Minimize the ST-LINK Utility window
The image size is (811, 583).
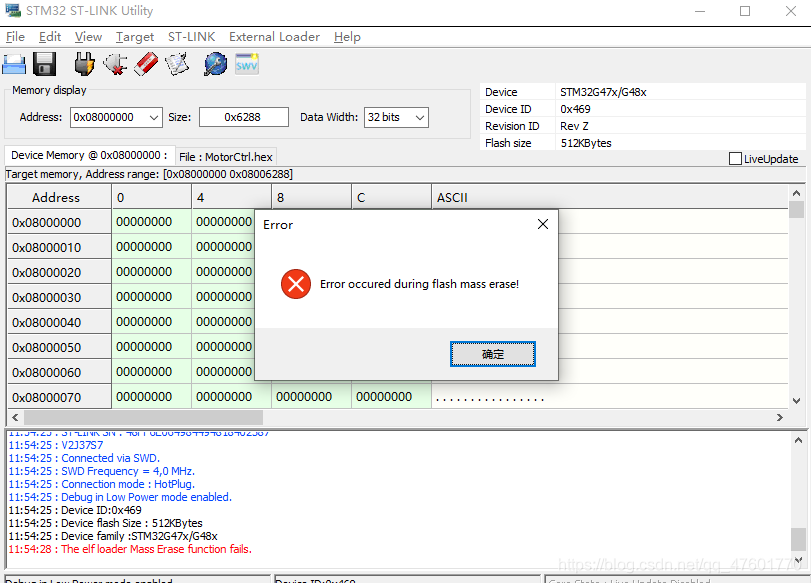700,11
